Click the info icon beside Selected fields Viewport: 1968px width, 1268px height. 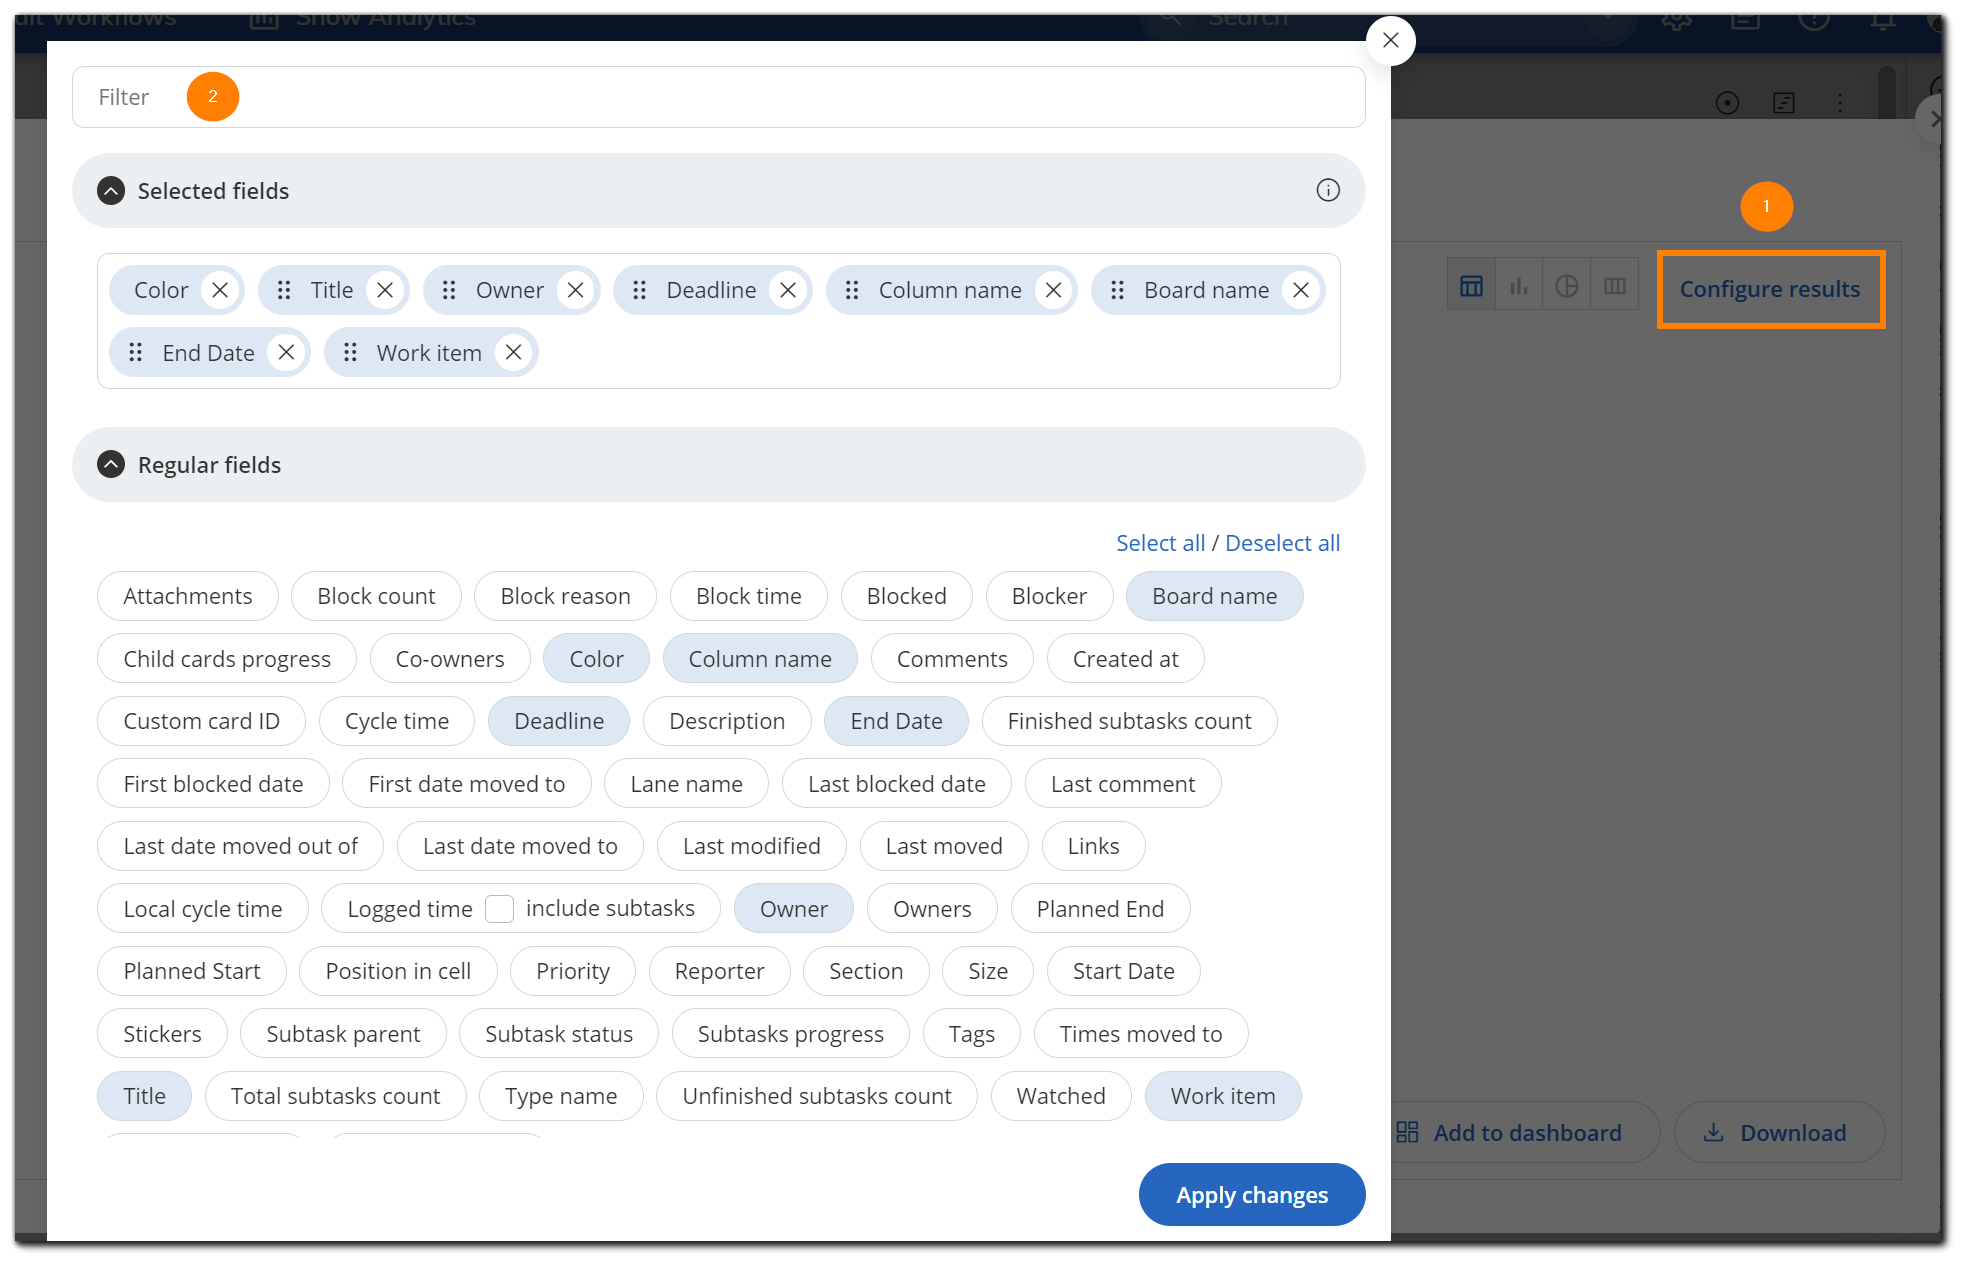point(1328,190)
